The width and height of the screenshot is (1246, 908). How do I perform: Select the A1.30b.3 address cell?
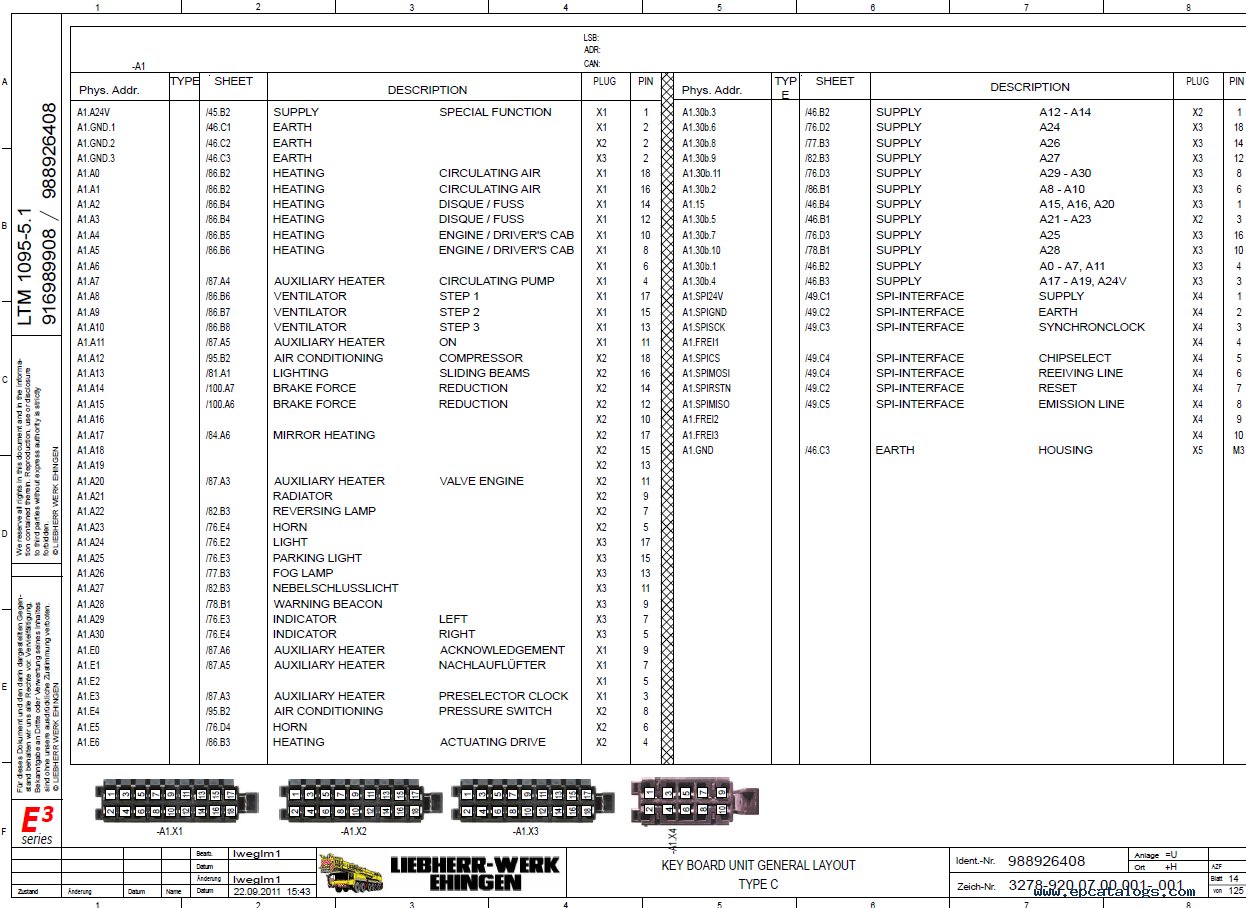coord(699,113)
